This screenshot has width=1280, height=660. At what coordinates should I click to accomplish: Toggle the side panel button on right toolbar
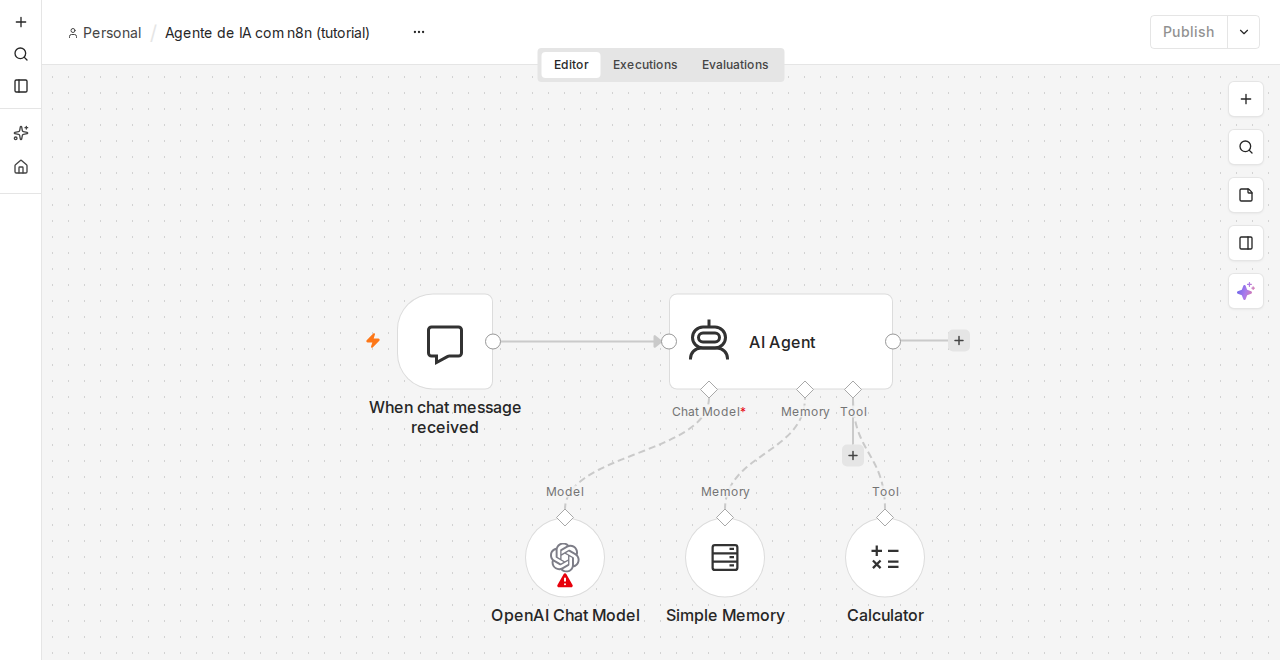pyautogui.click(x=1246, y=243)
